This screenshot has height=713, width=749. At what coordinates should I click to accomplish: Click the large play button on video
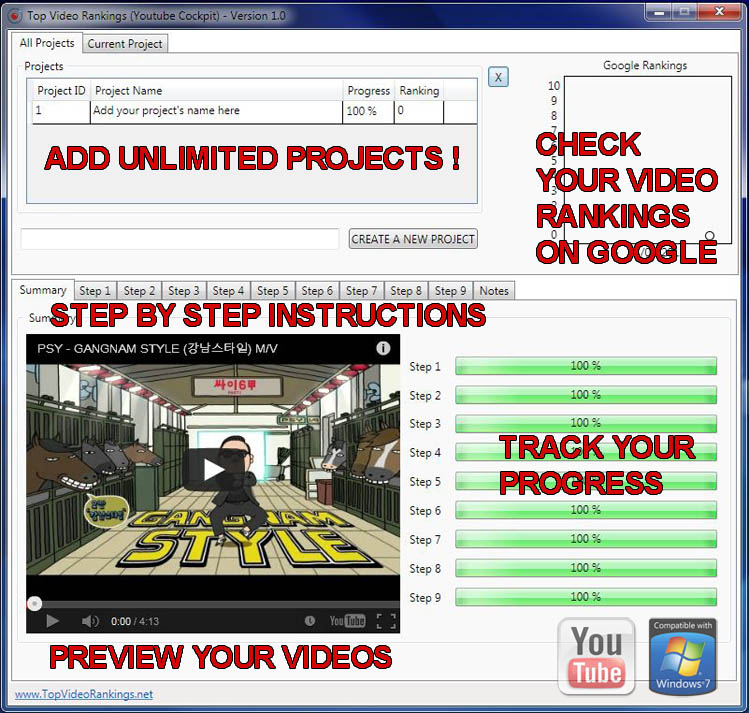coord(213,469)
